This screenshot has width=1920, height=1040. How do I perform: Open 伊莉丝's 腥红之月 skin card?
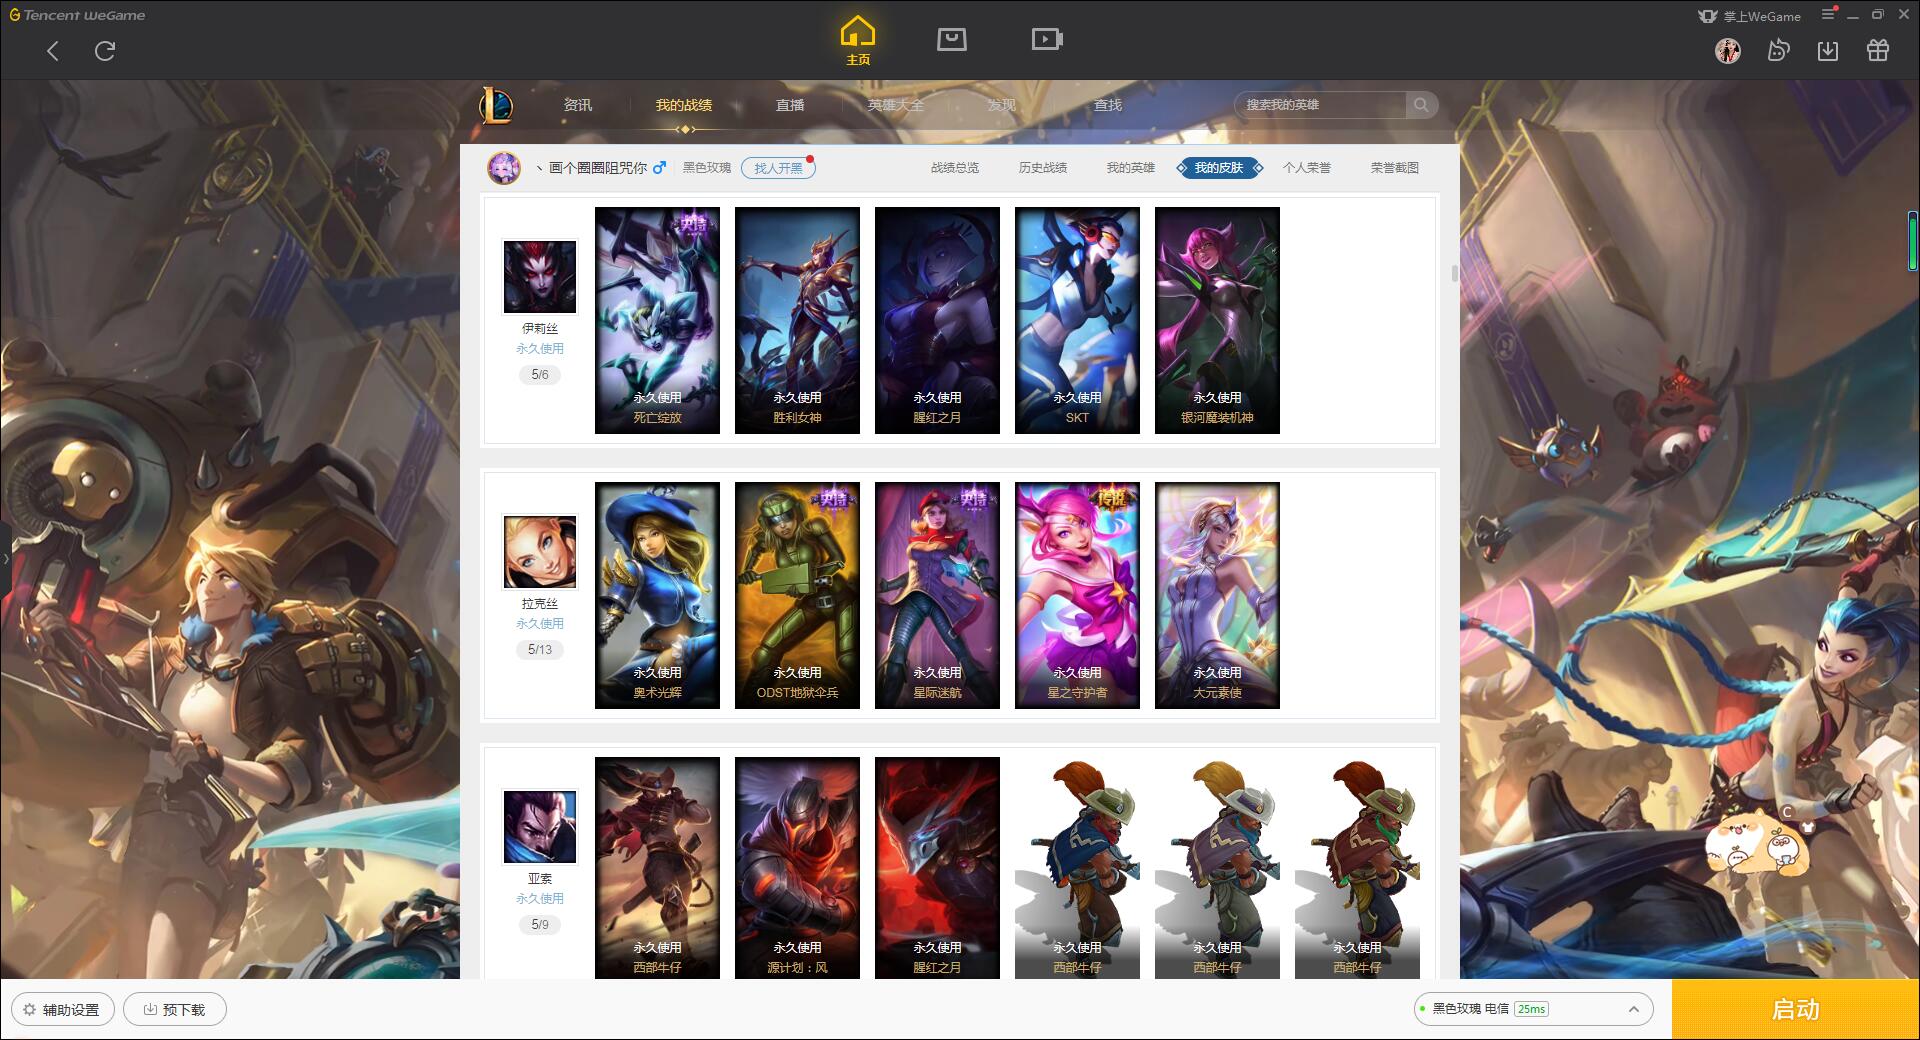click(x=937, y=320)
